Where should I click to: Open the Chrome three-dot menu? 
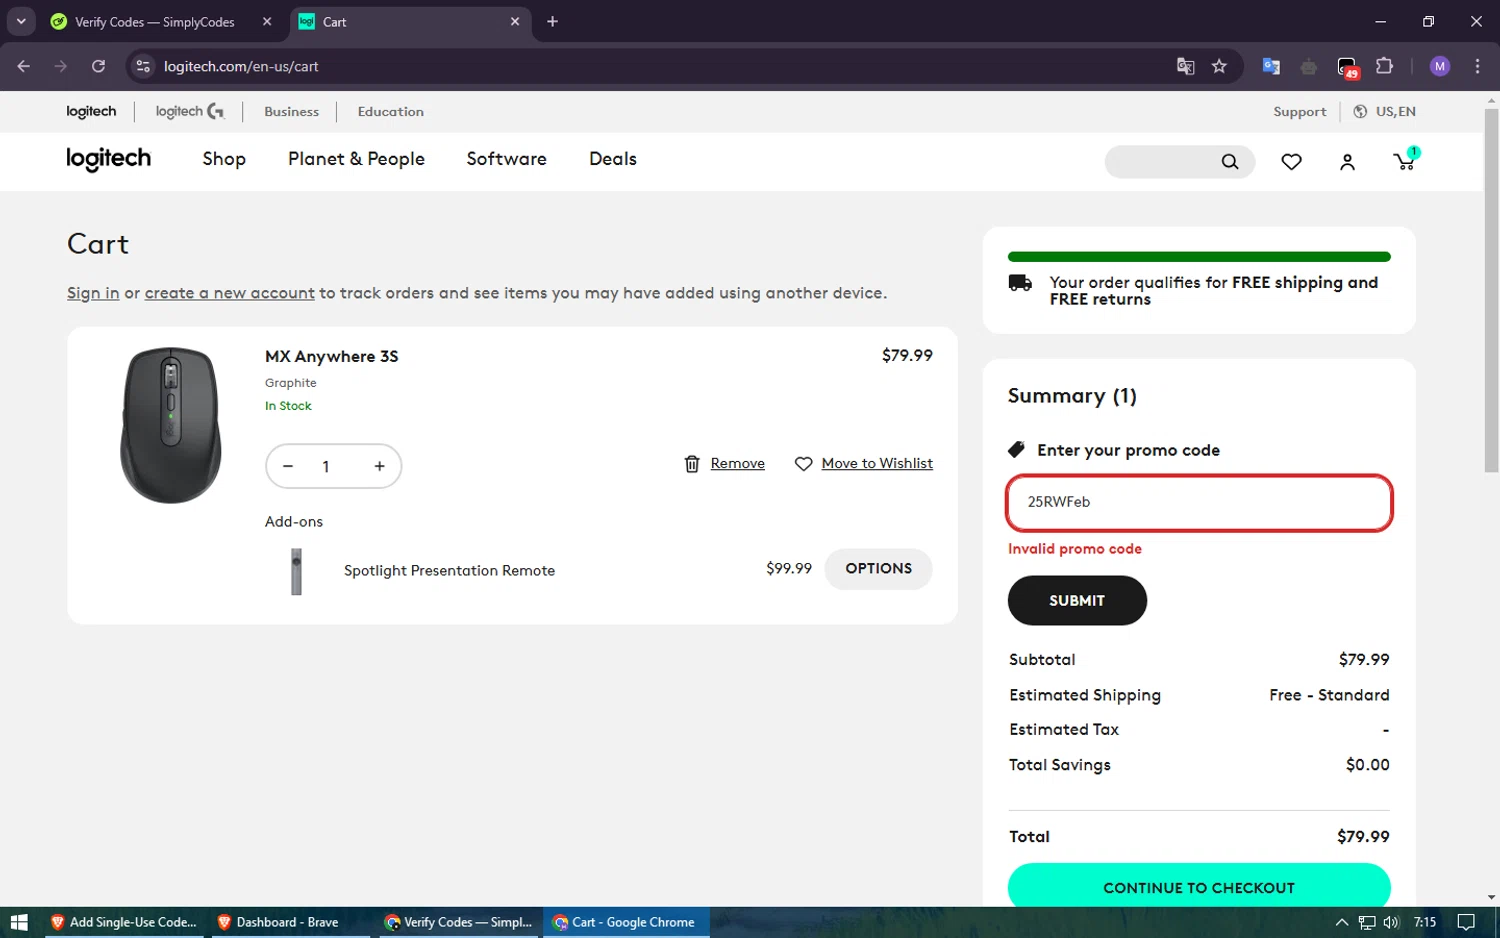point(1477,66)
